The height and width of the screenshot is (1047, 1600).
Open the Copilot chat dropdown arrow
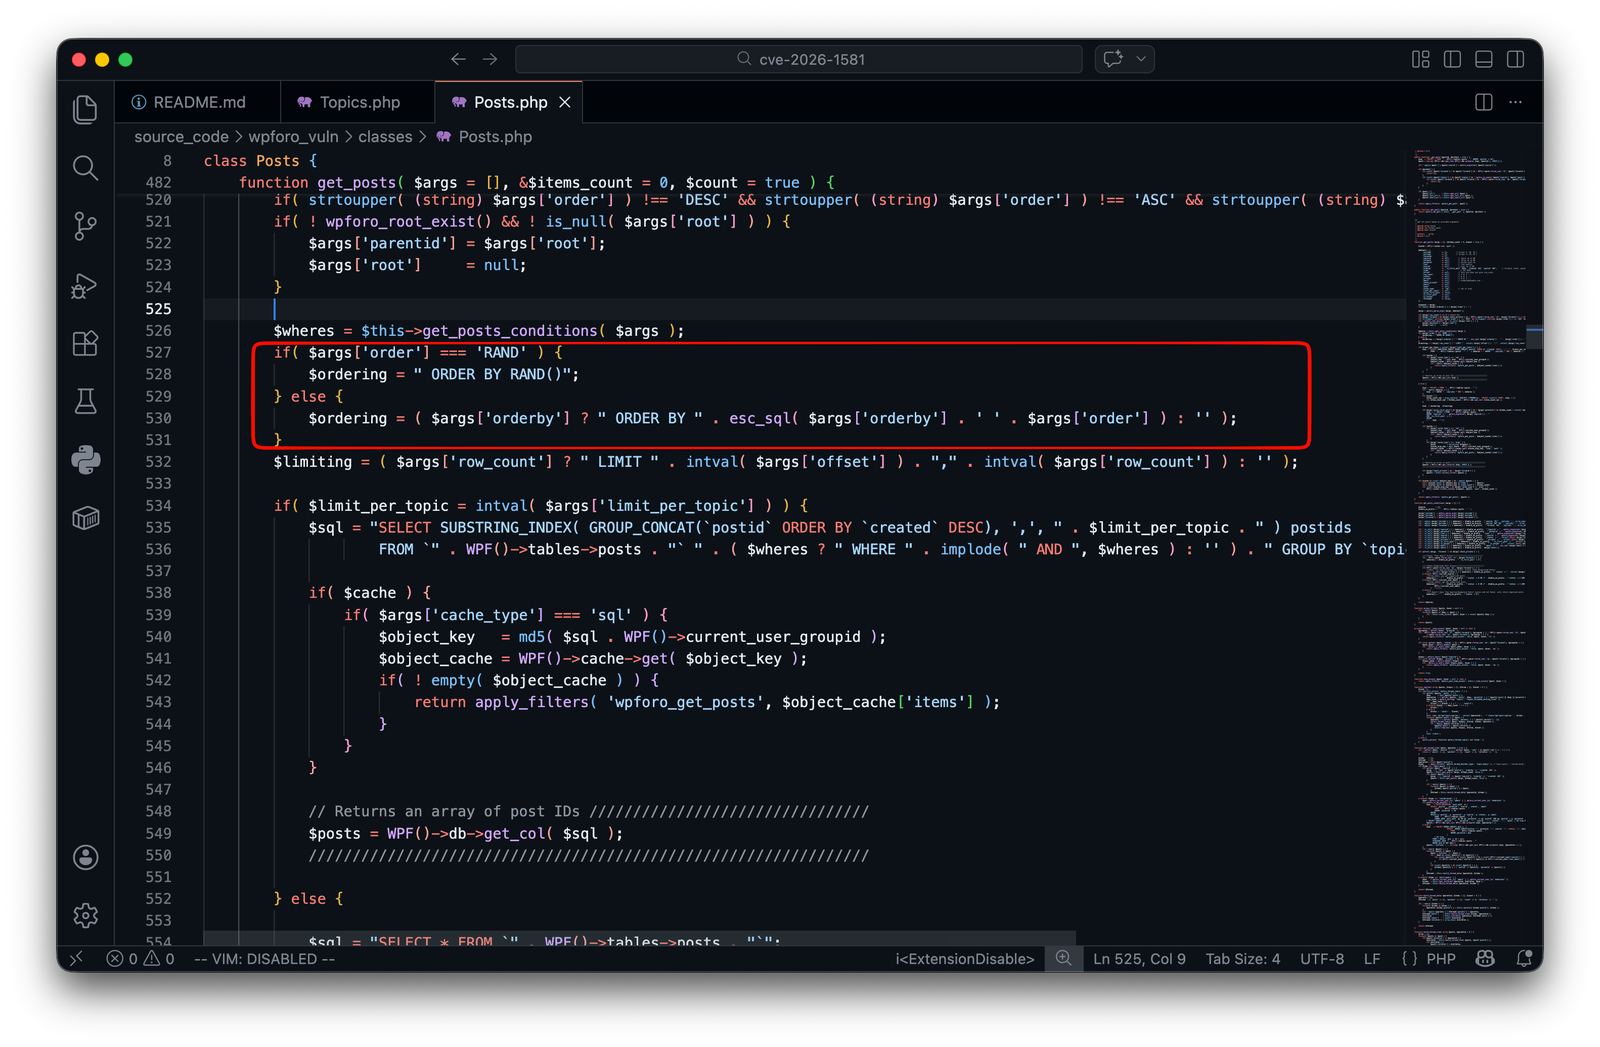[x=1141, y=59]
